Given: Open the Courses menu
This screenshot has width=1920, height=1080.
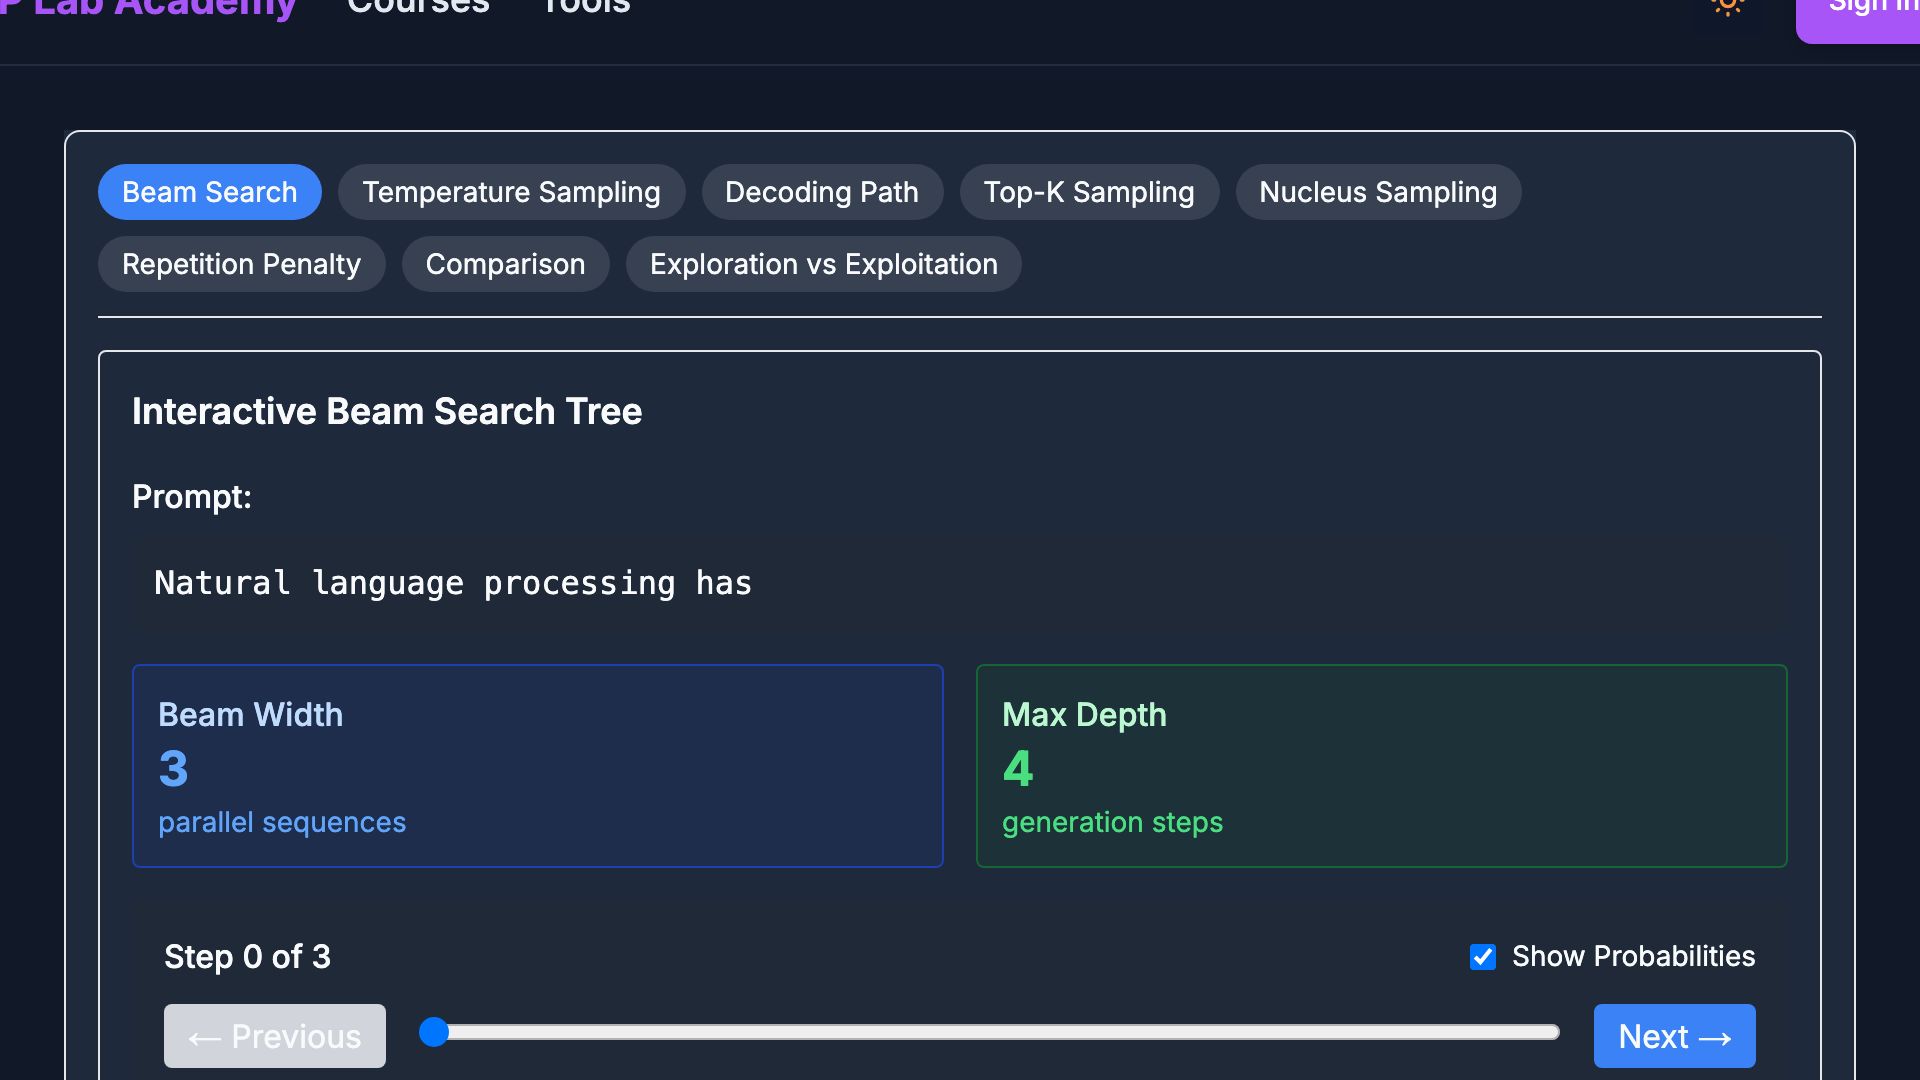Looking at the screenshot, I should (418, 6).
